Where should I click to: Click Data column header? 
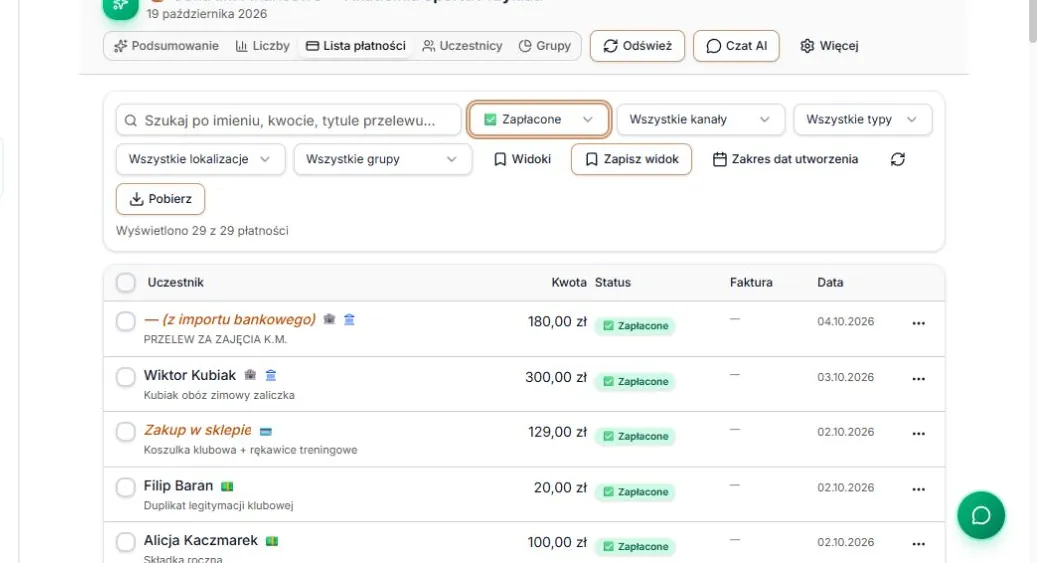point(830,282)
